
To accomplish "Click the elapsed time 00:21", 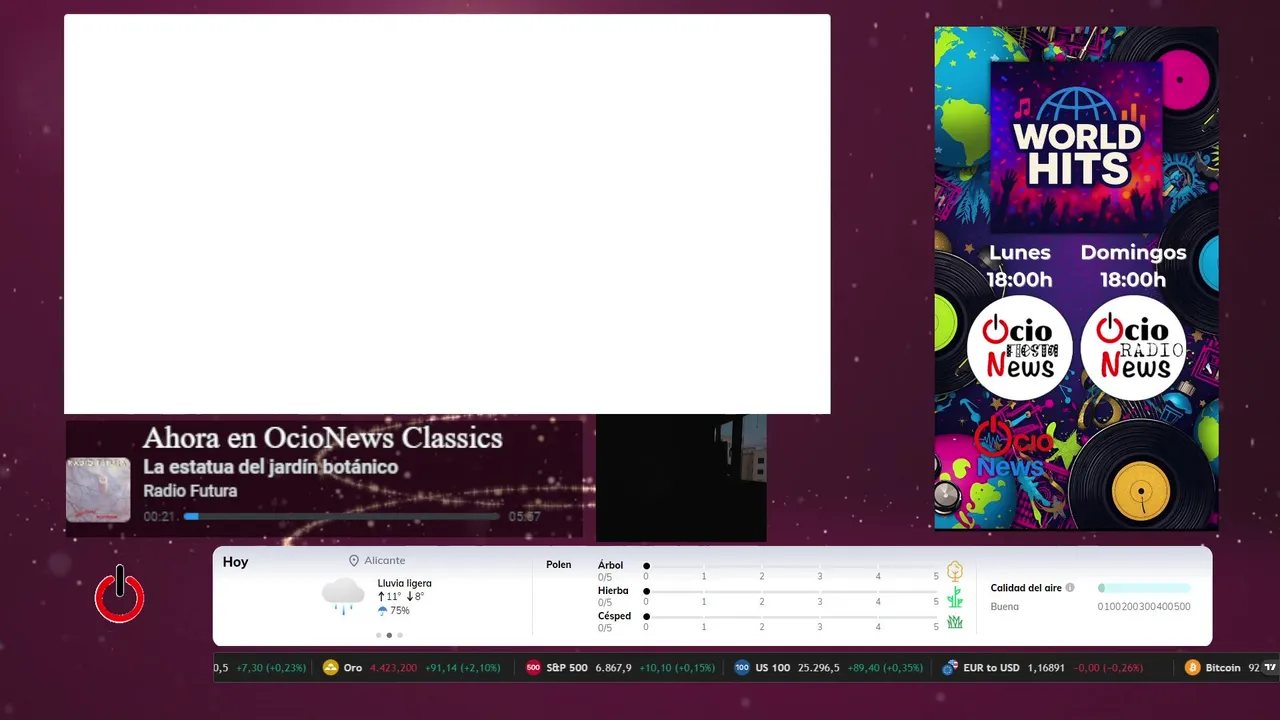I will coord(159,517).
